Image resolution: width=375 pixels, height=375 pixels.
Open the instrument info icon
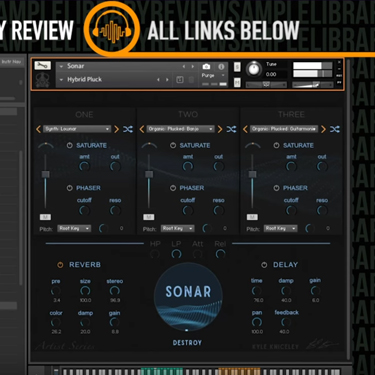click(221, 67)
